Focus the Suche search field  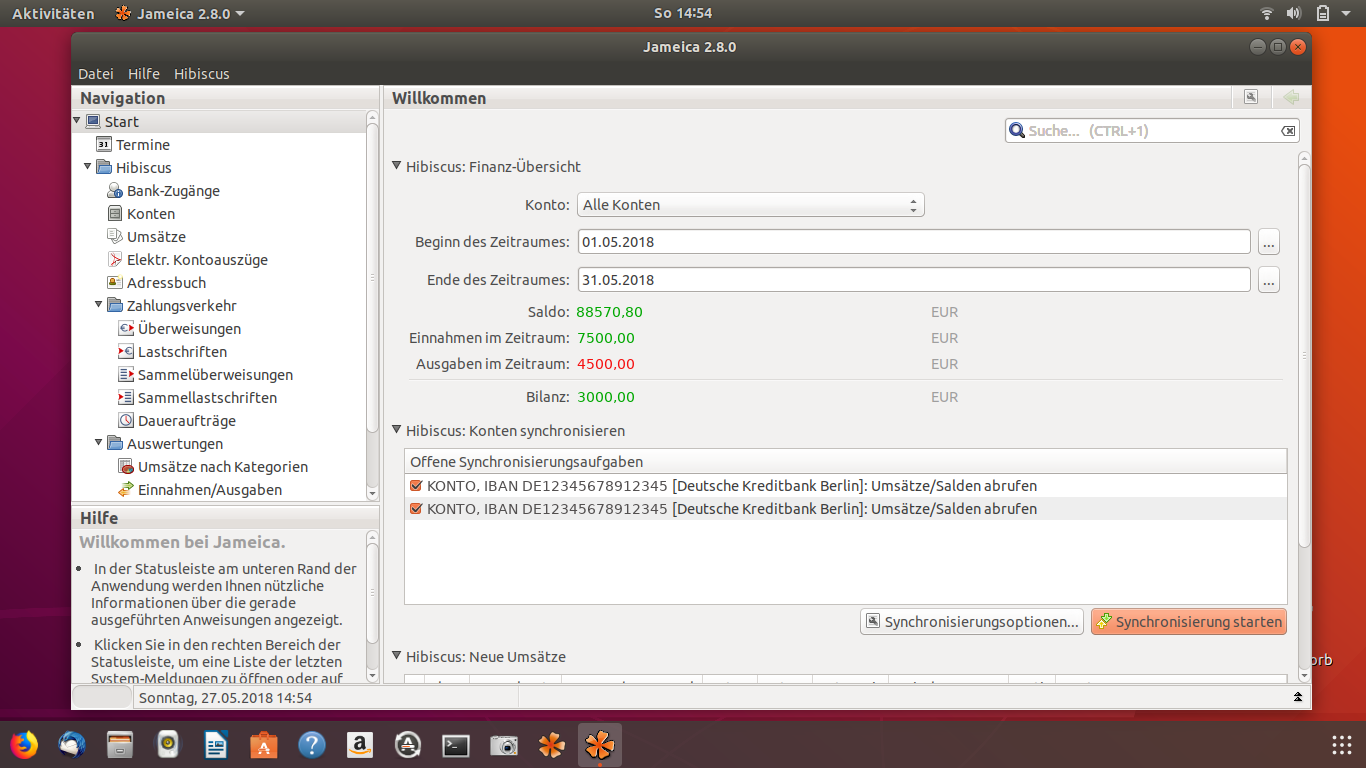click(1152, 131)
